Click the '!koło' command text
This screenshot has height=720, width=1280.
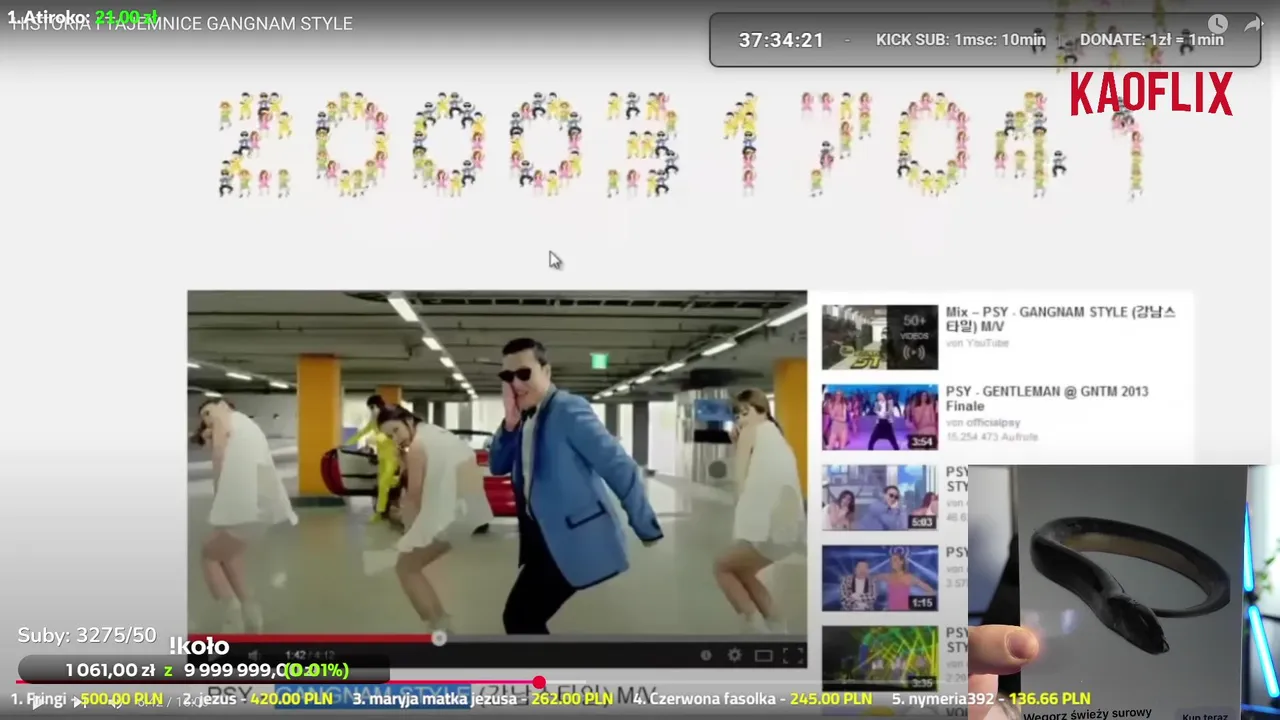tap(199, 647)
